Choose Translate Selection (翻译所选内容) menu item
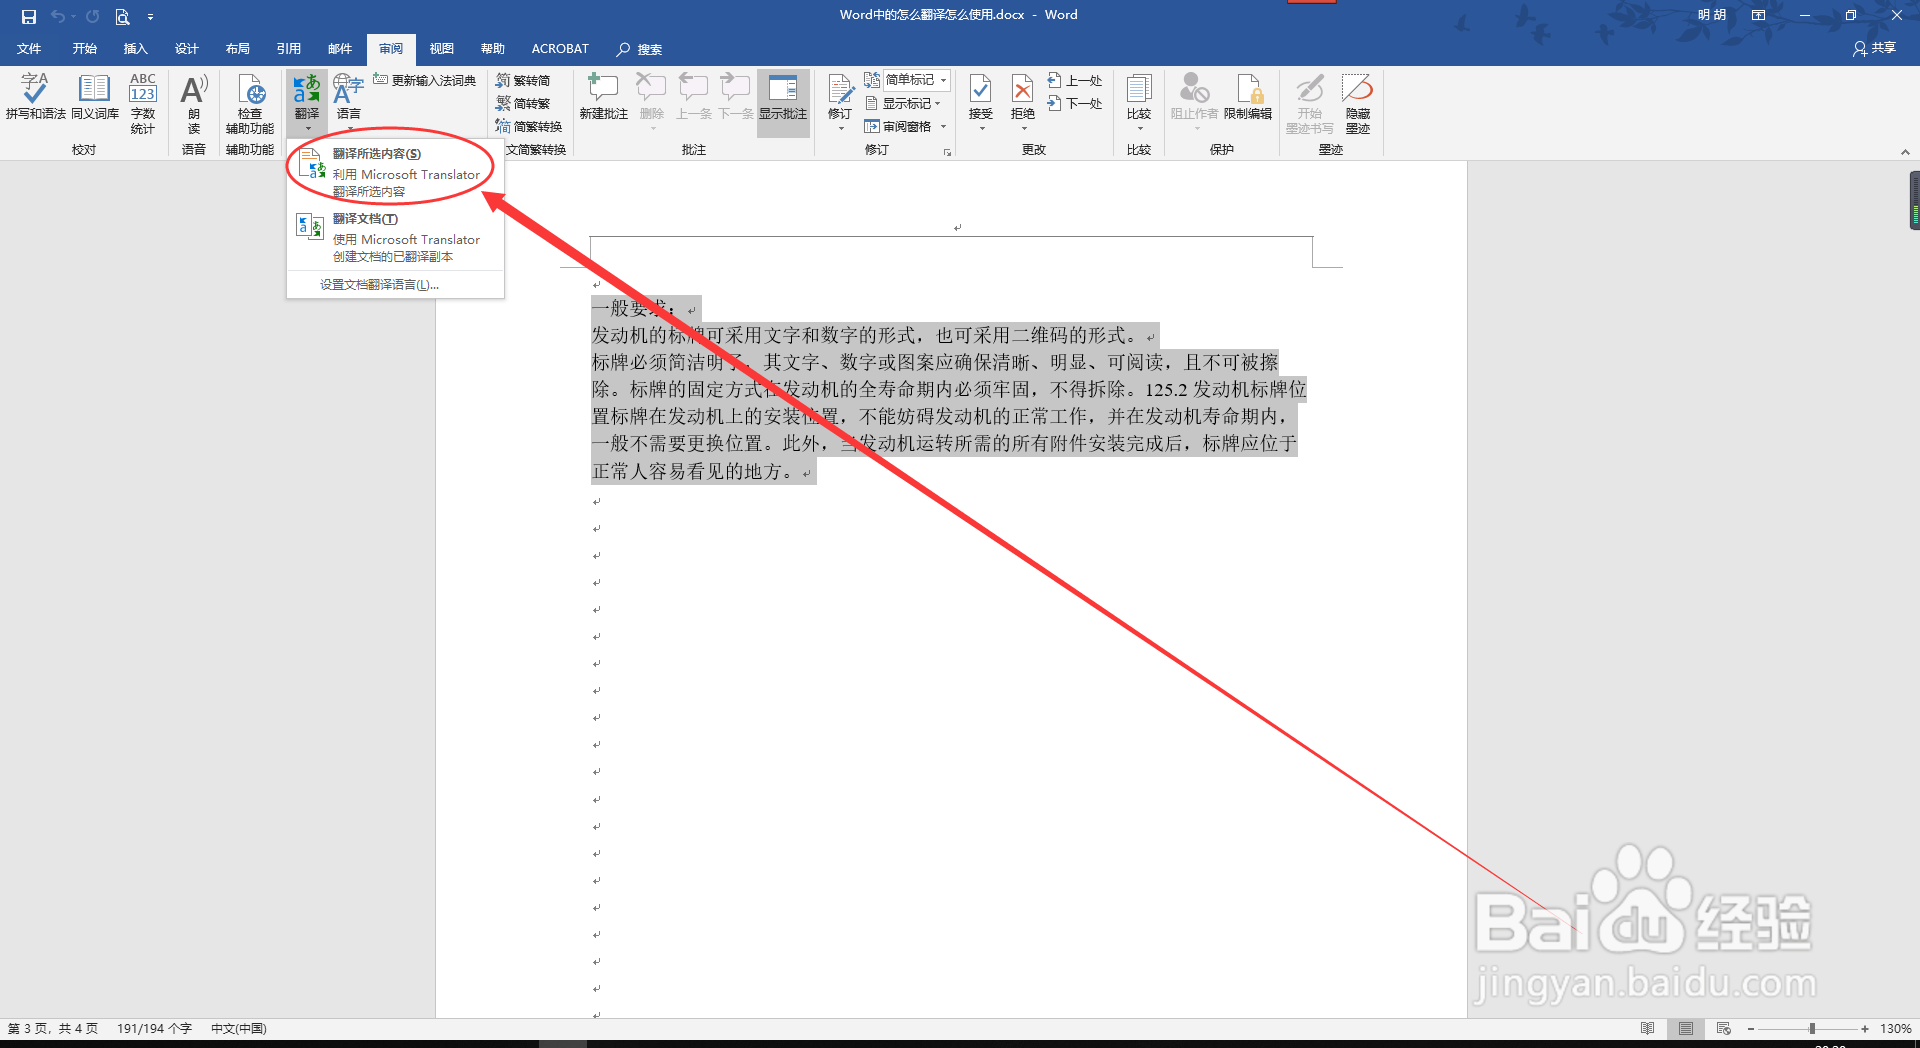Image resolution: width=1920 pixels, height=1048 pixels. pos(395,172)
